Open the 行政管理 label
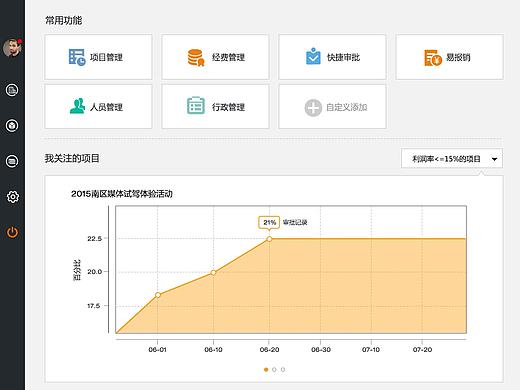This screenshot has height=390, width=520. [x=228, y=107]
